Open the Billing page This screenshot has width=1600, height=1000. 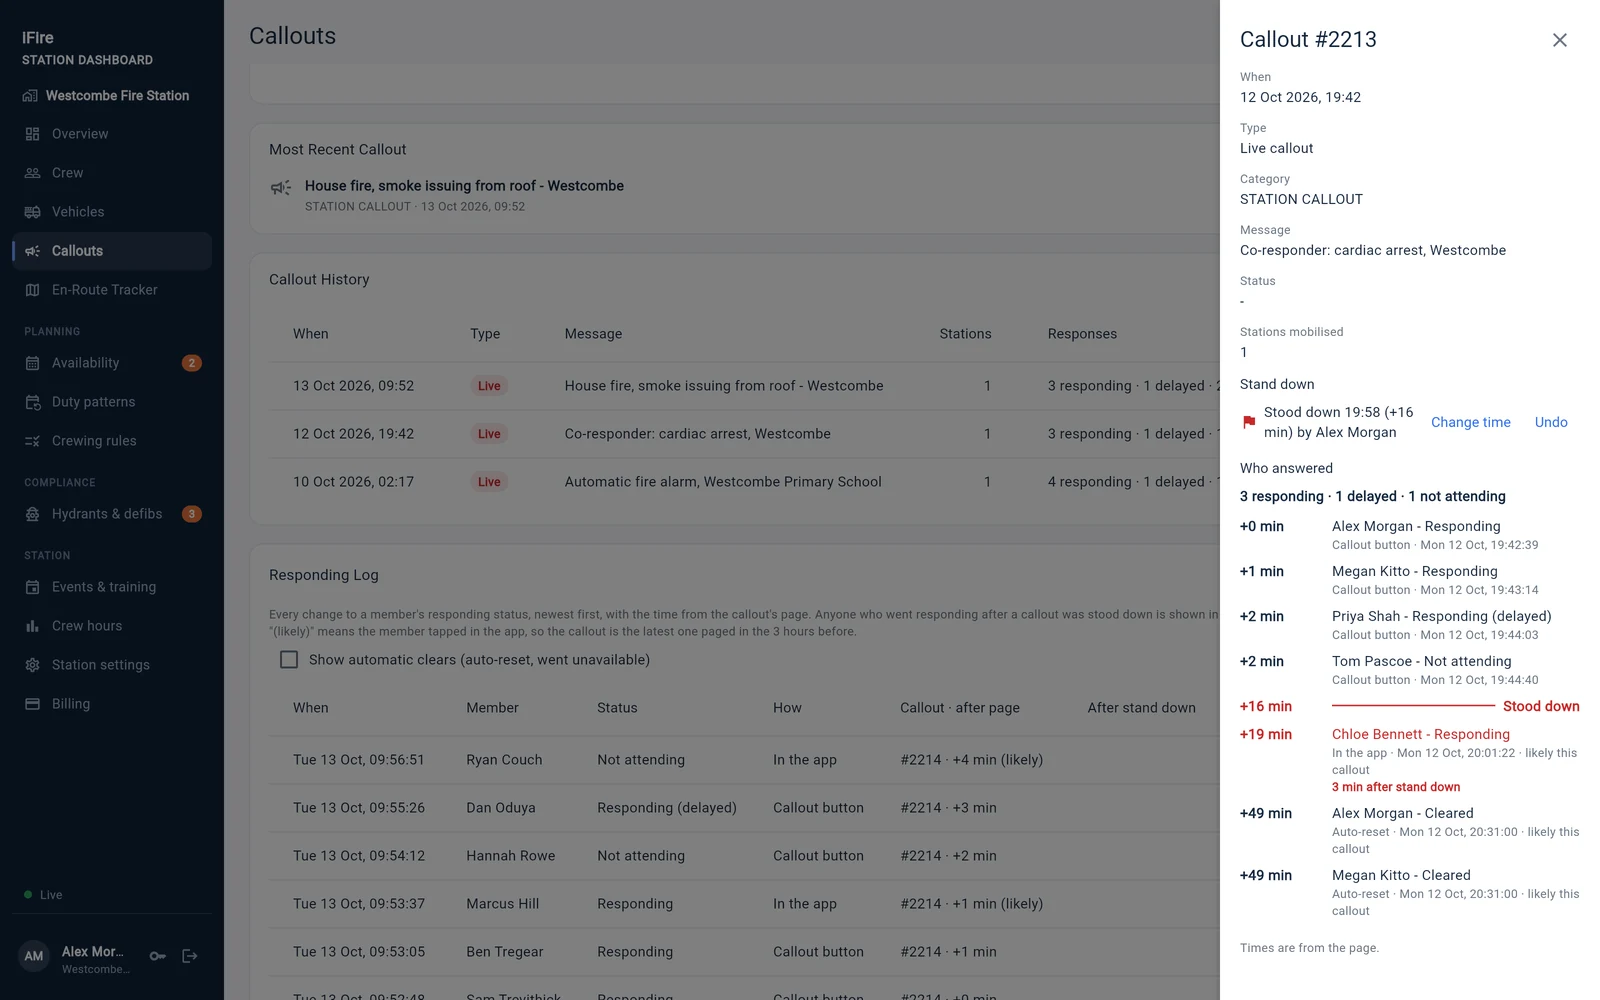(x=112, y=704)
